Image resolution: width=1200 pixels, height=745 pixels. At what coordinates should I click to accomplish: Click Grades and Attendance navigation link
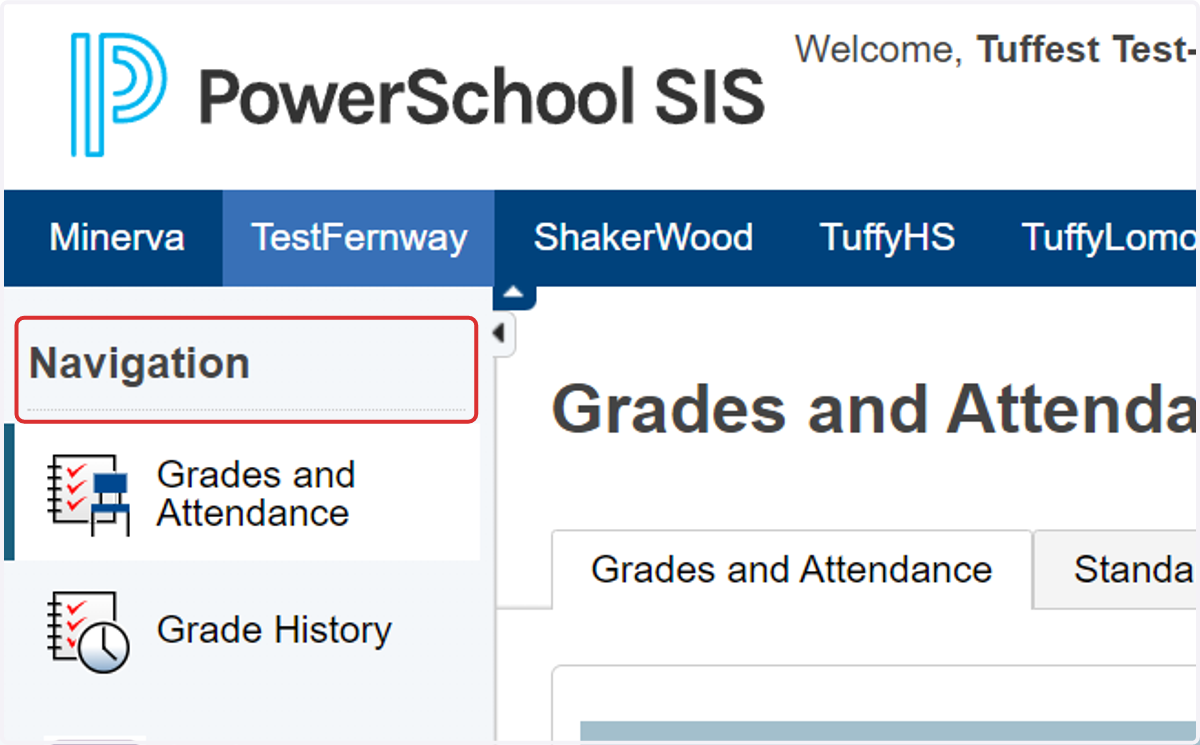click(256, 493)
